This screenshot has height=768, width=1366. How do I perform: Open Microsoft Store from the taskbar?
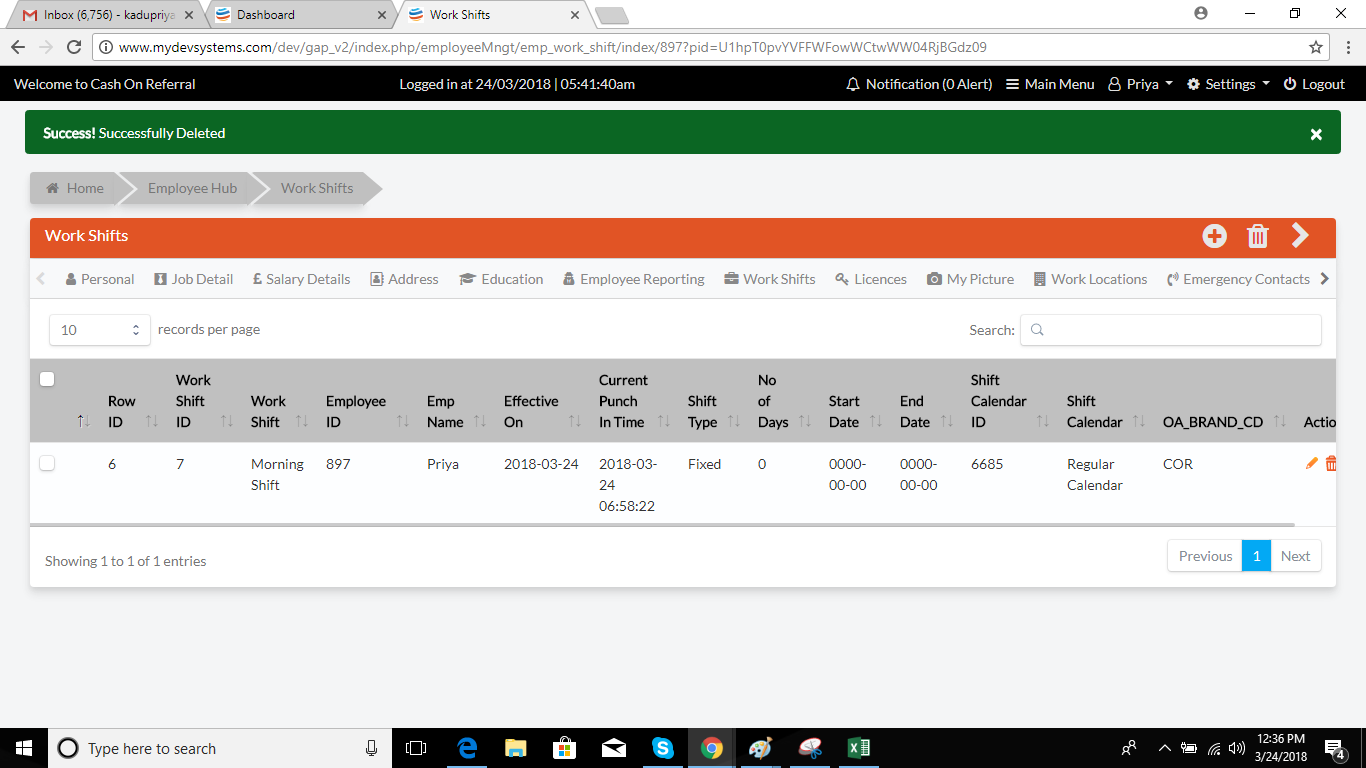point(565,748)
